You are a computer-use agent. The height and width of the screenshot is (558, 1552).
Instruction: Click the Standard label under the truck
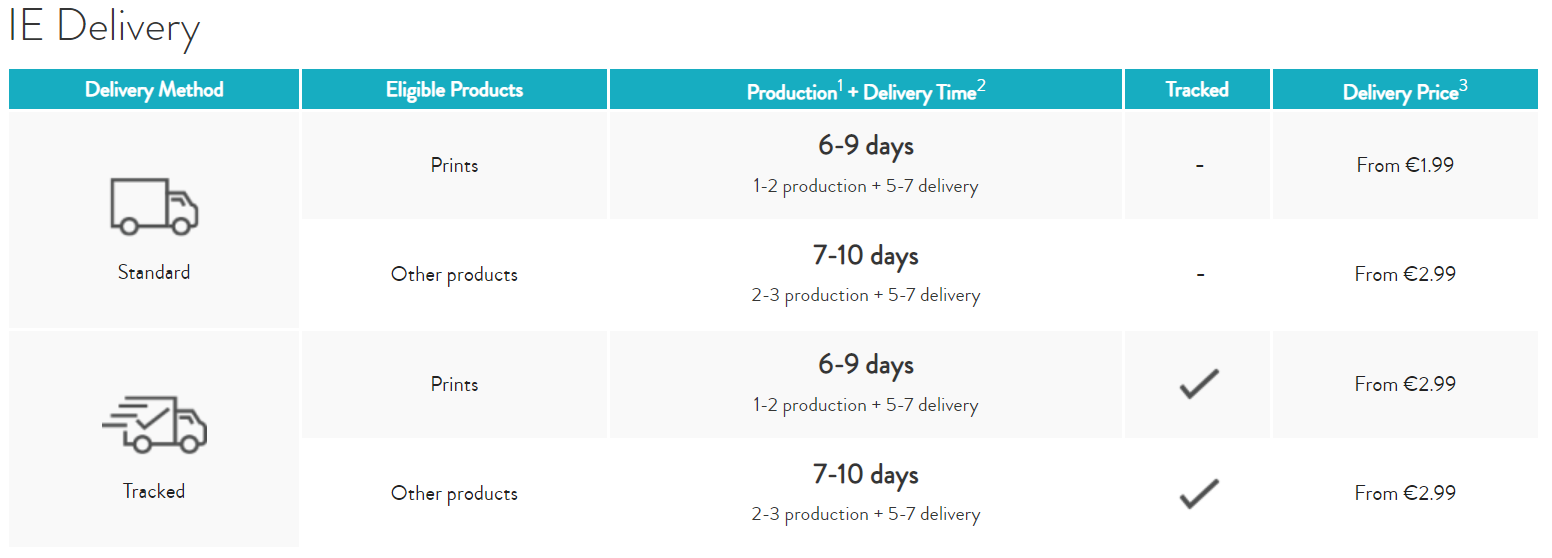[154, 272]
